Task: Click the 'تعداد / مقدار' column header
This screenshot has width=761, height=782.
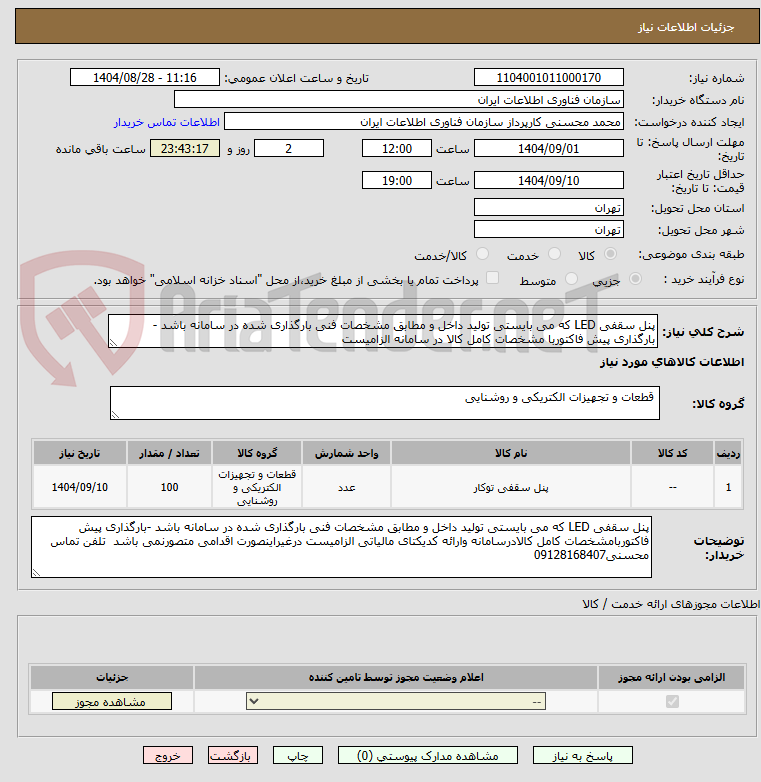Action: tap(170, 453)
